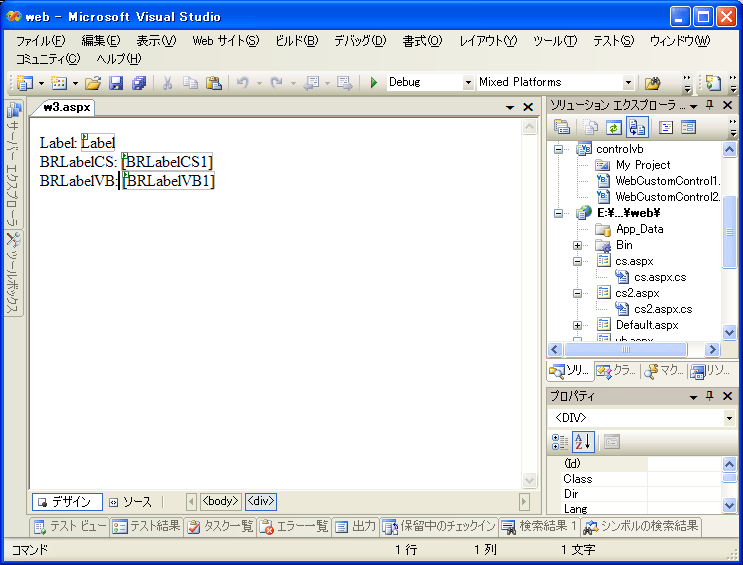This screenshot has width=743, height=565.
Task: Click the Property Pages icon in Properties panel
Action: 612,442
